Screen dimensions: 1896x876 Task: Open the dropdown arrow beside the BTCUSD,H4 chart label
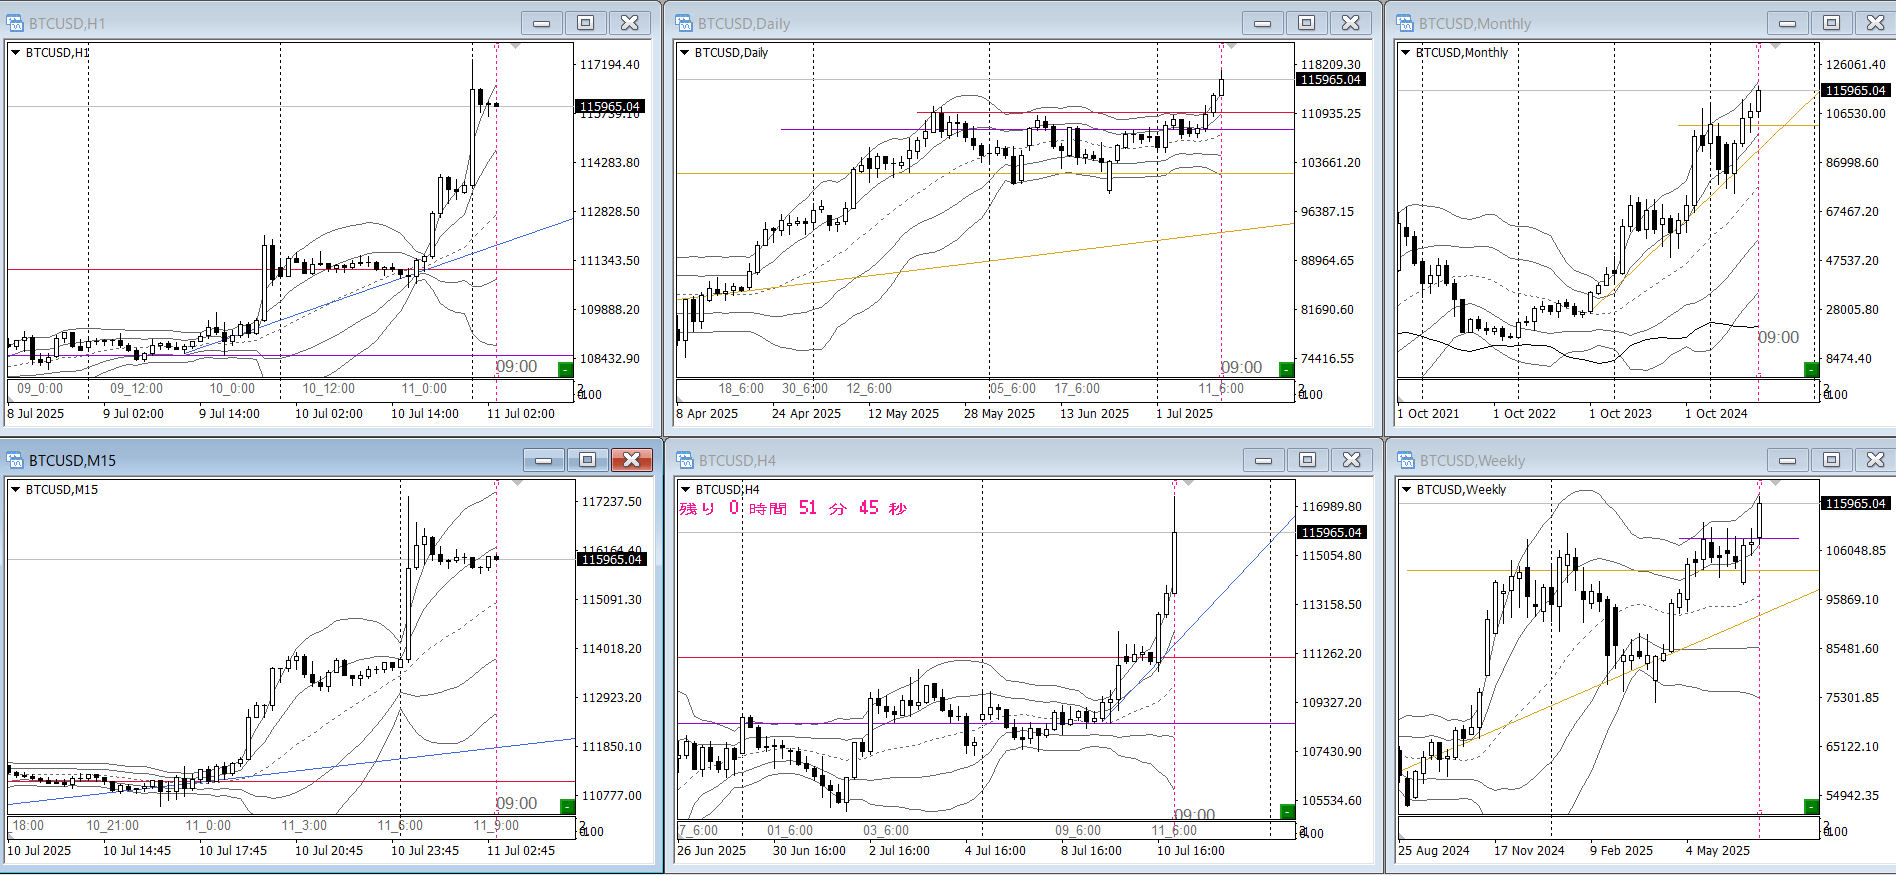(x=686, y=489)
